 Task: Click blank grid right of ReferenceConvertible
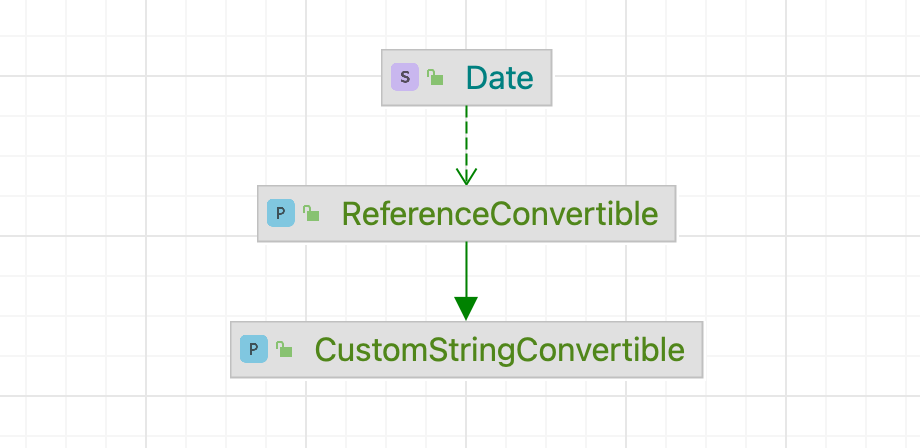800,213
